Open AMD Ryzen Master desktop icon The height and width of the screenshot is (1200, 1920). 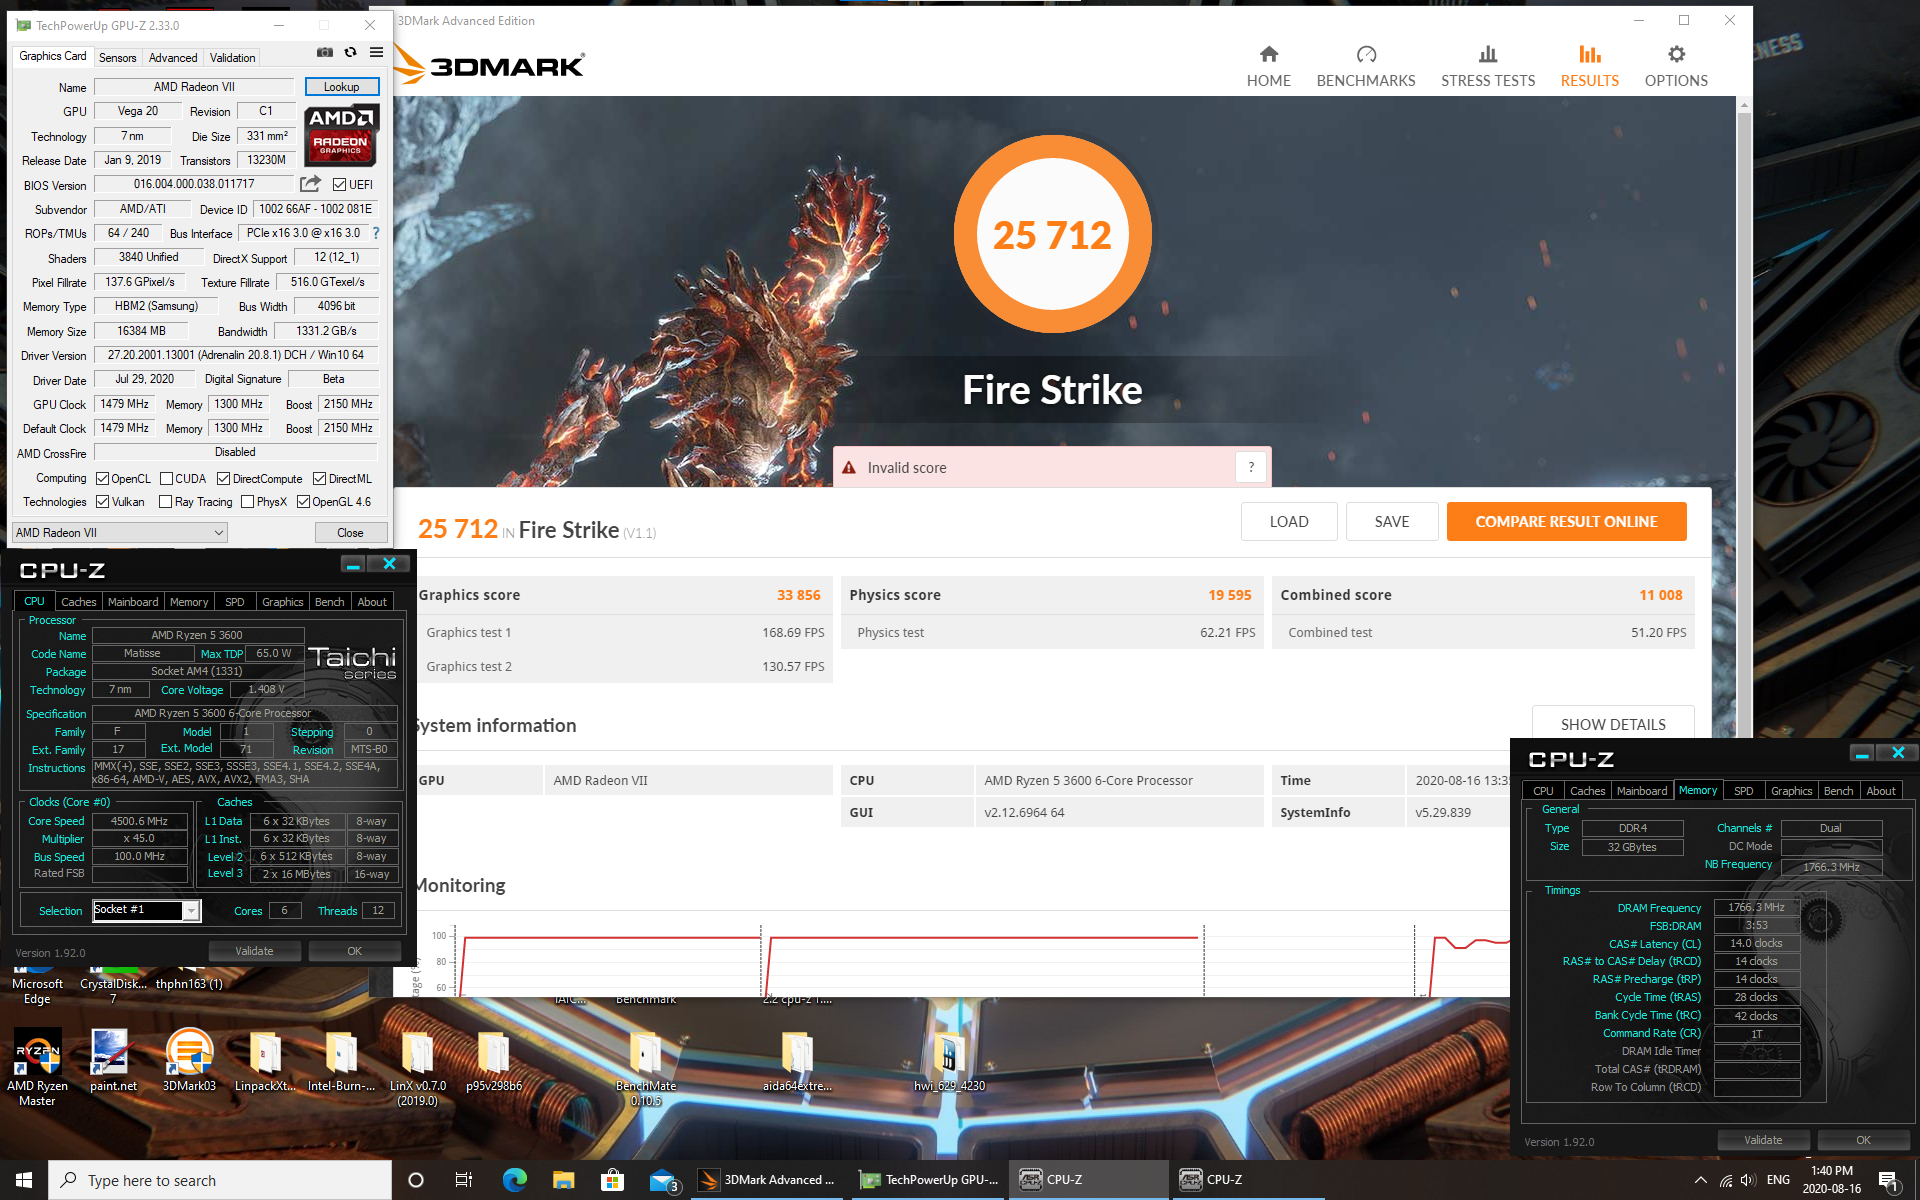[37, 1068]
